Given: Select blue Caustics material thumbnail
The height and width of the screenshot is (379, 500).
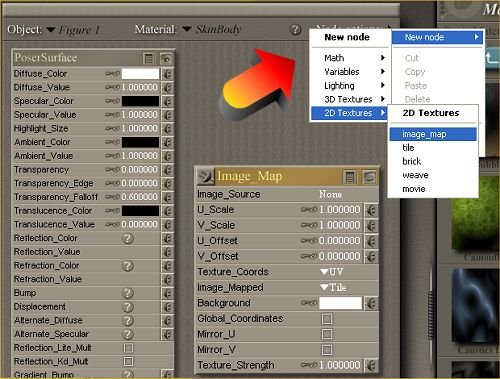Looking at the screenshot, I should 476,305.
